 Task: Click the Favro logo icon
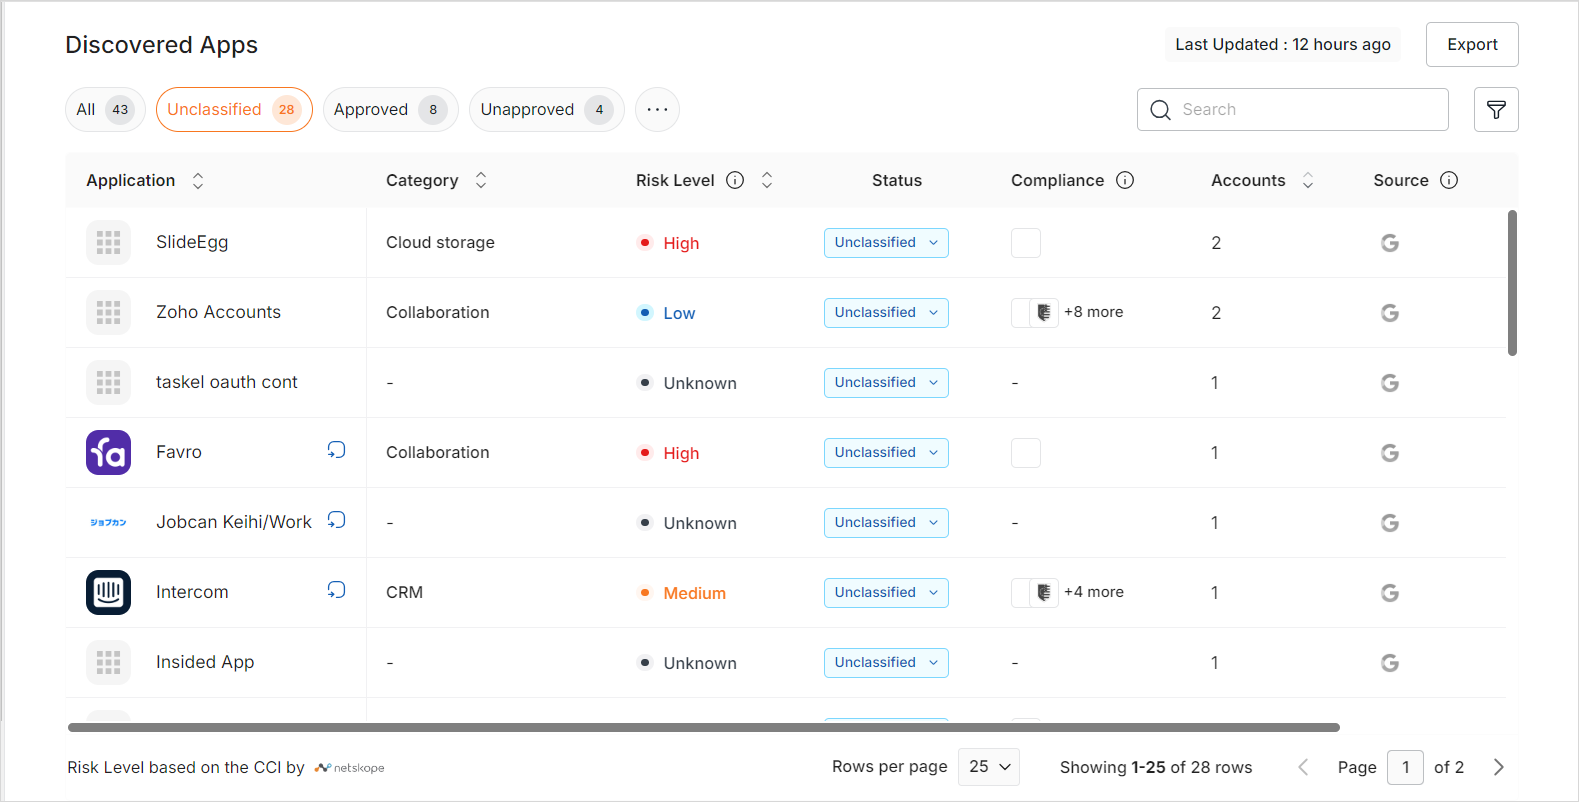tap(108, 452)
